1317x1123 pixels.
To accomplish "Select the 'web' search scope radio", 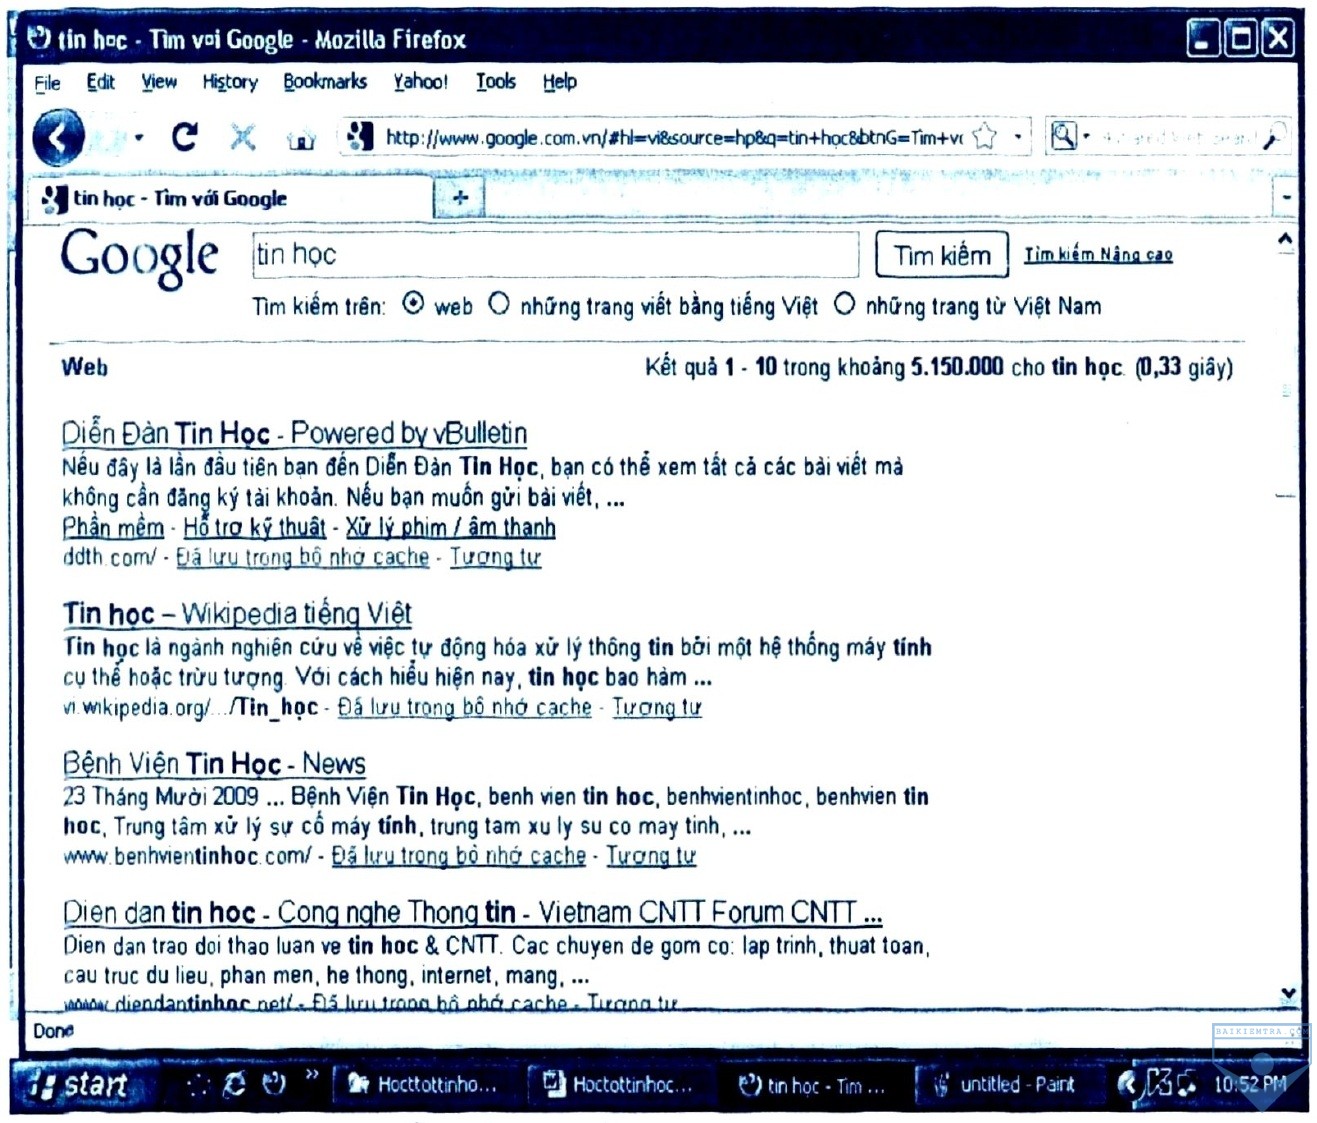I will click(x=413, y=304).
